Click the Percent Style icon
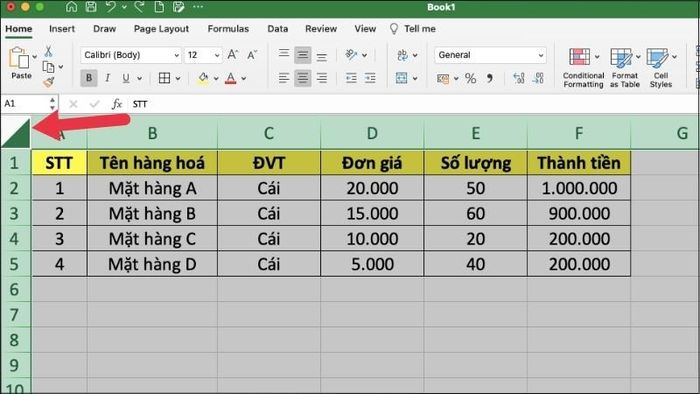 [x=471, y=79]
